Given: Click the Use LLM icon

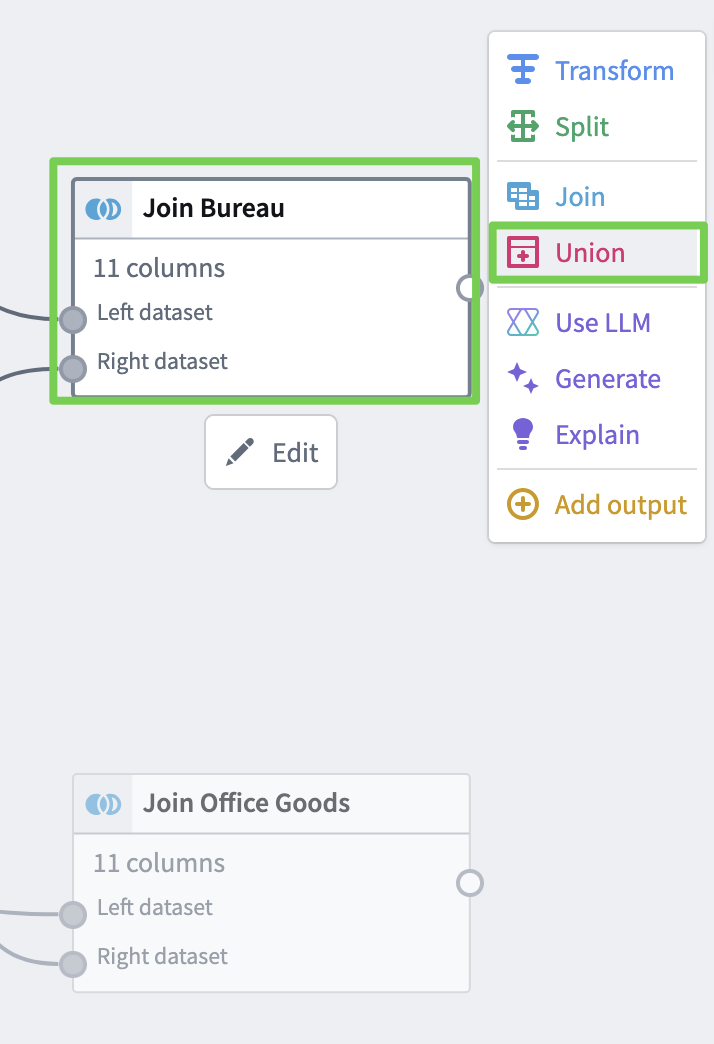Looking at the screenshot, I should [x=523, y=323].
